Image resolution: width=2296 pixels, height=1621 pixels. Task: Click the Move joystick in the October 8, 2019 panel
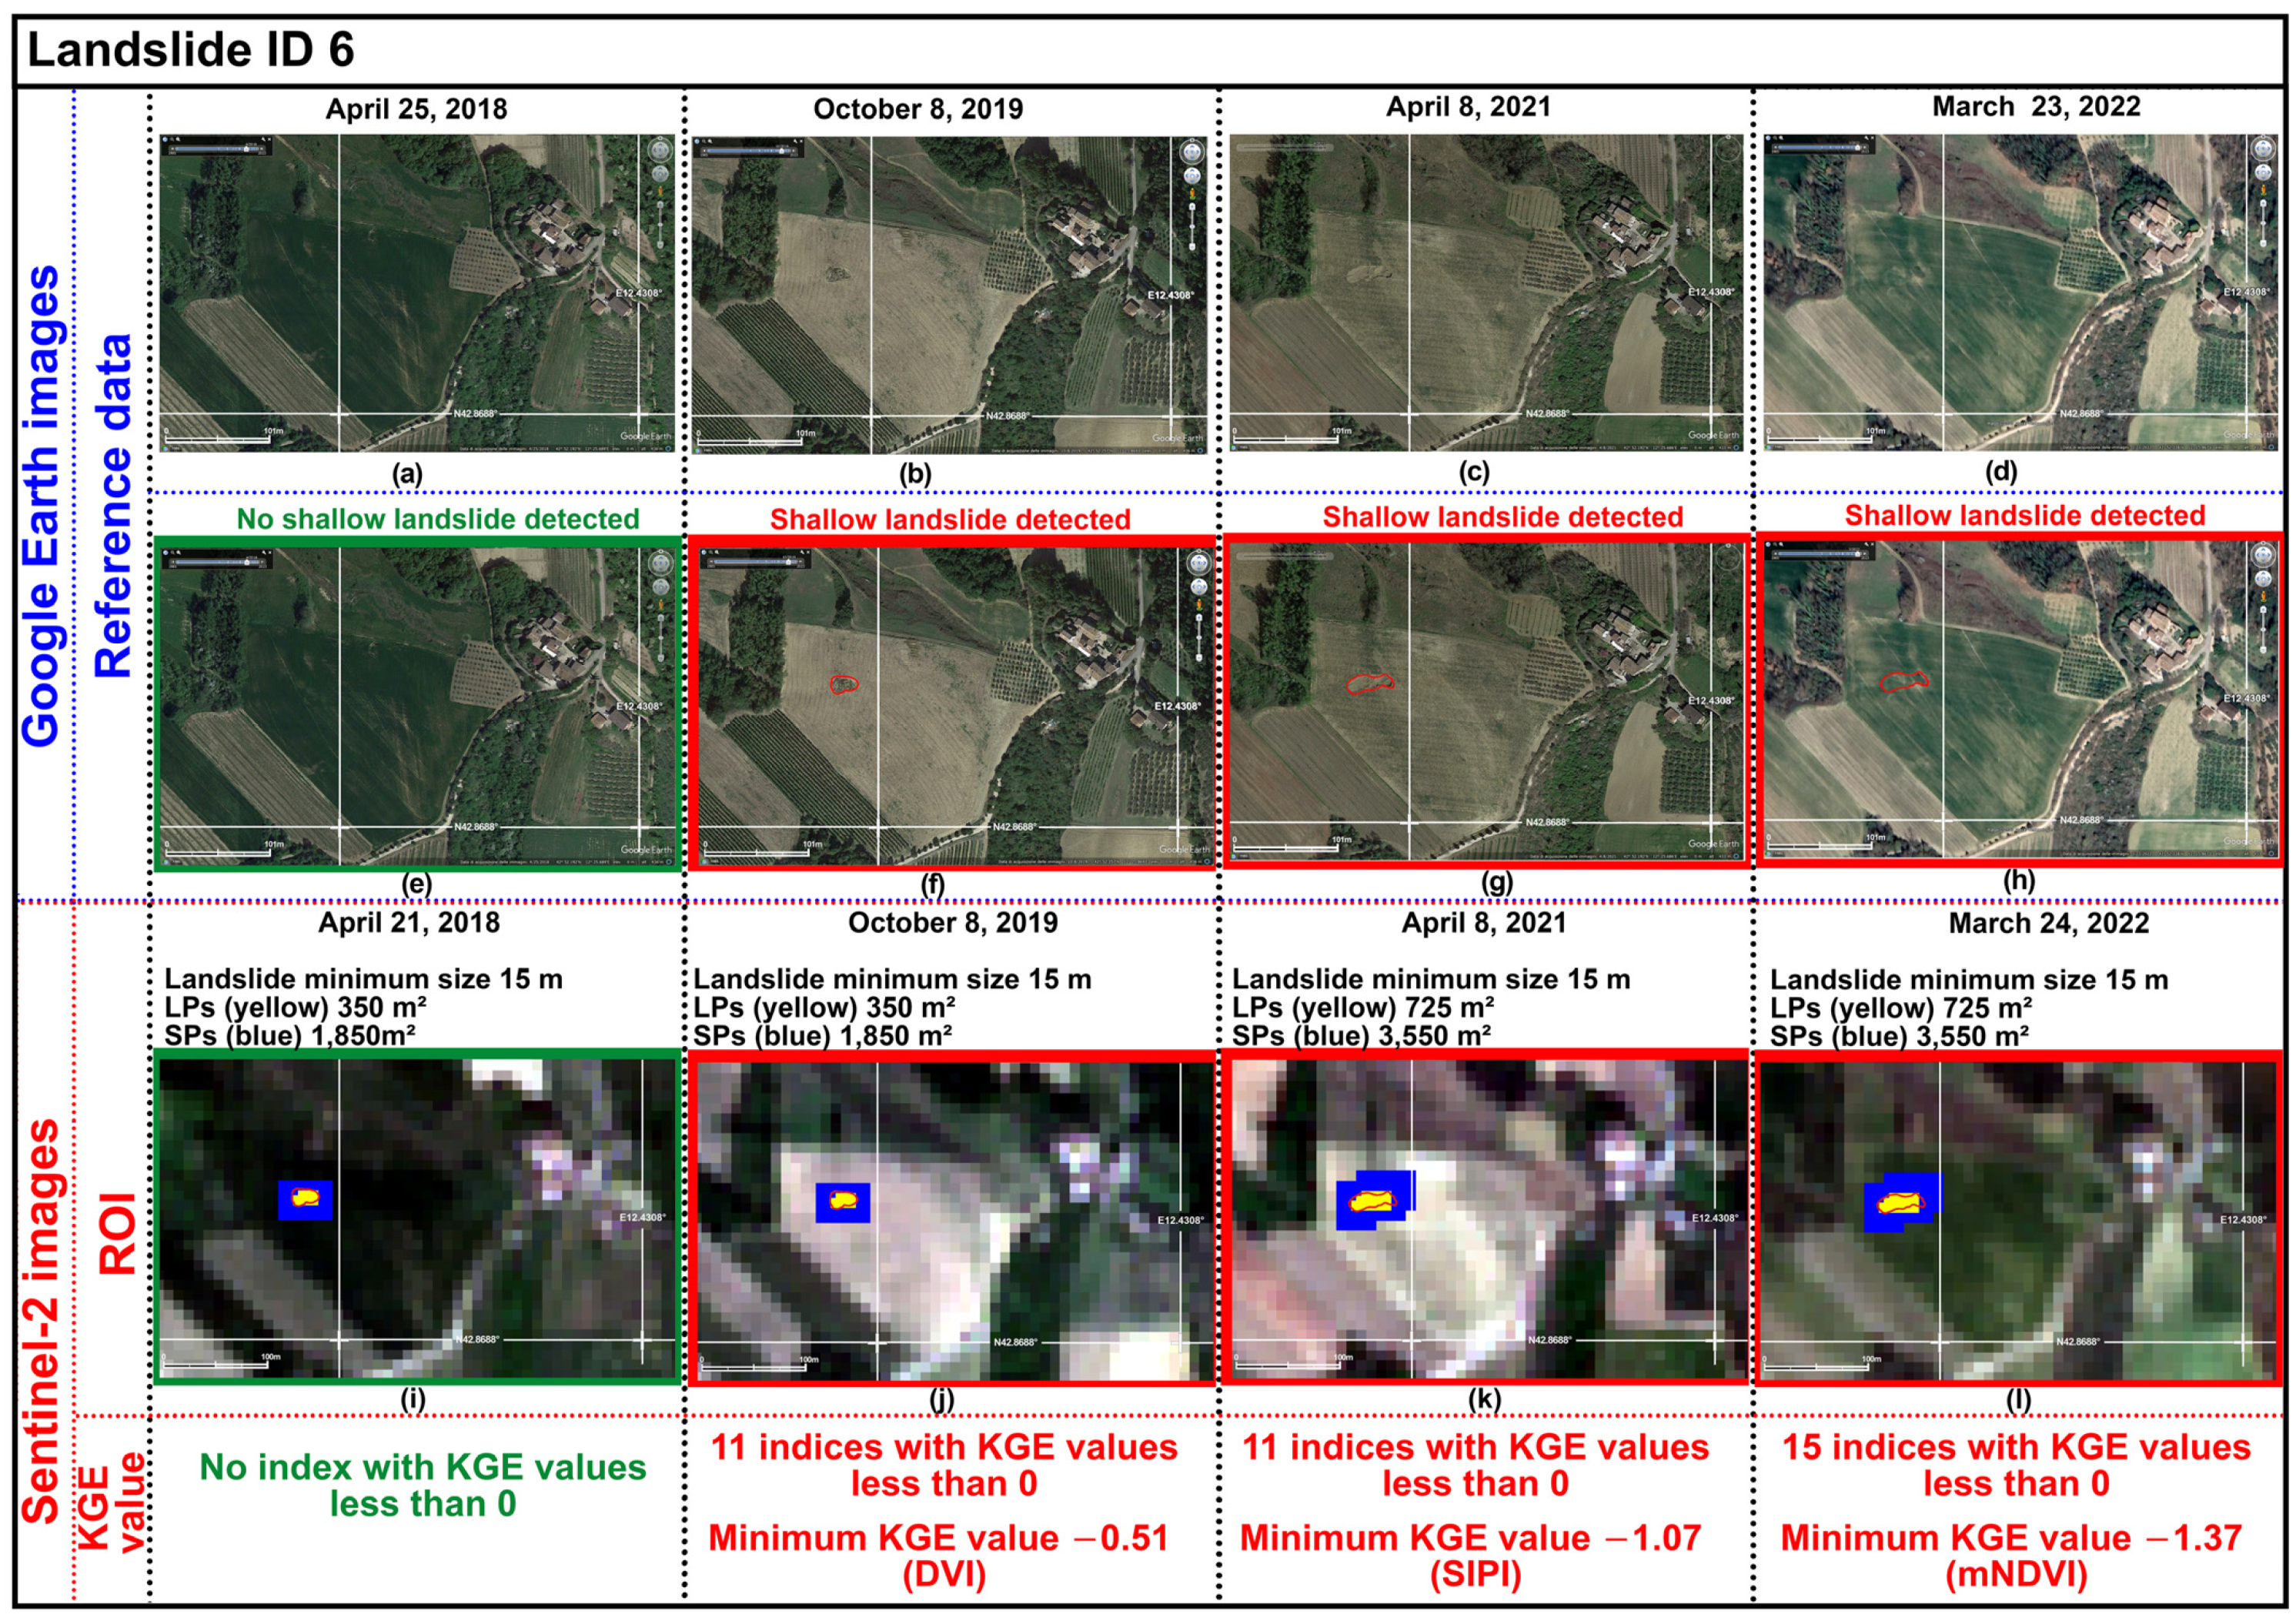click(x=1191, y=178)
